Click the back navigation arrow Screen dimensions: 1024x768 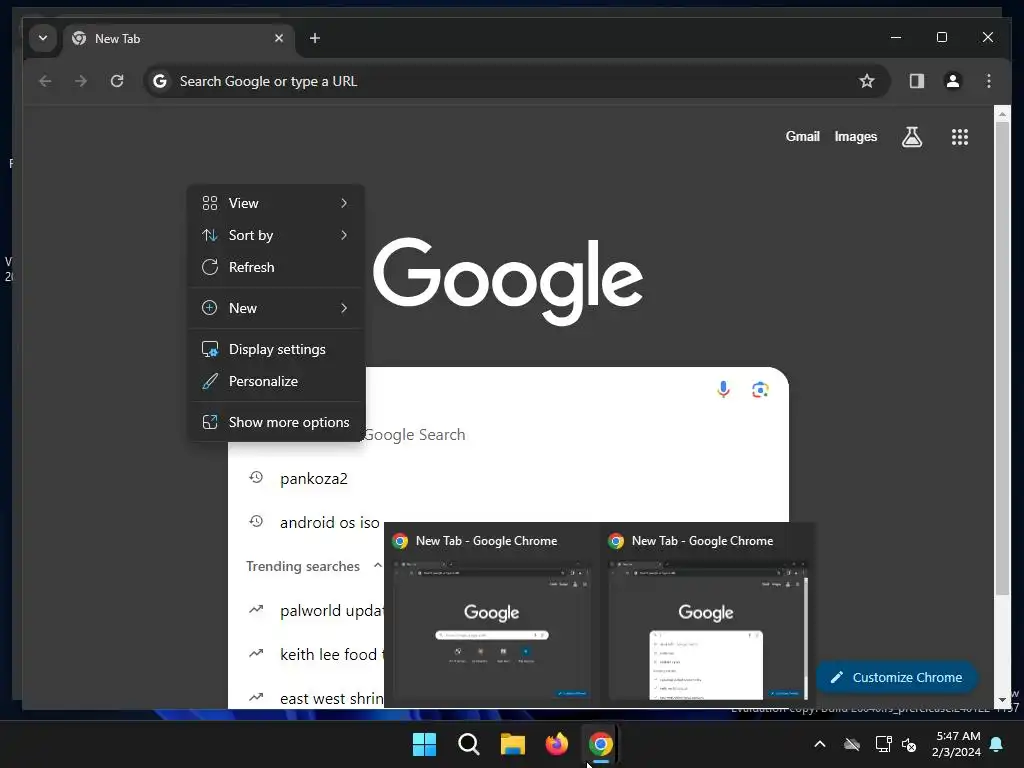tap(45, 81)
